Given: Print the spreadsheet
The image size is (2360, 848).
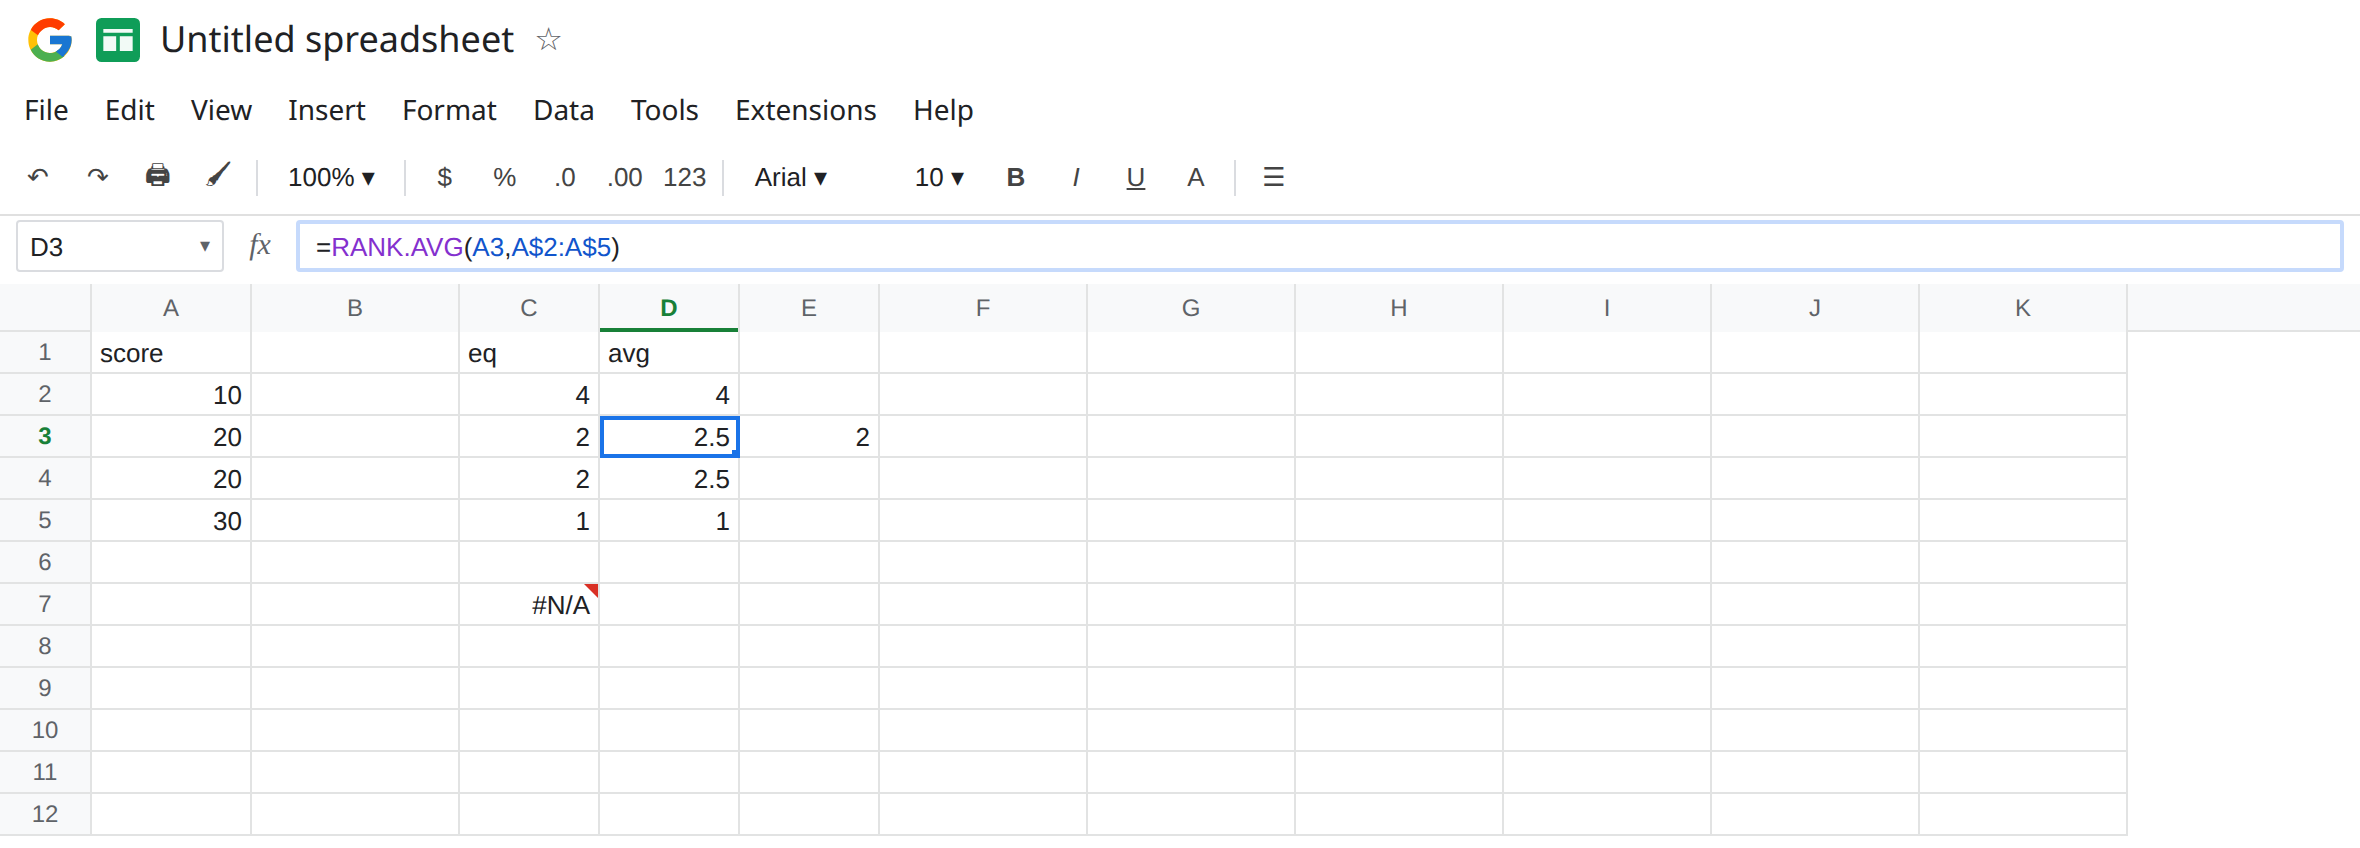Looking at the screenshot, I should point(158,177).
